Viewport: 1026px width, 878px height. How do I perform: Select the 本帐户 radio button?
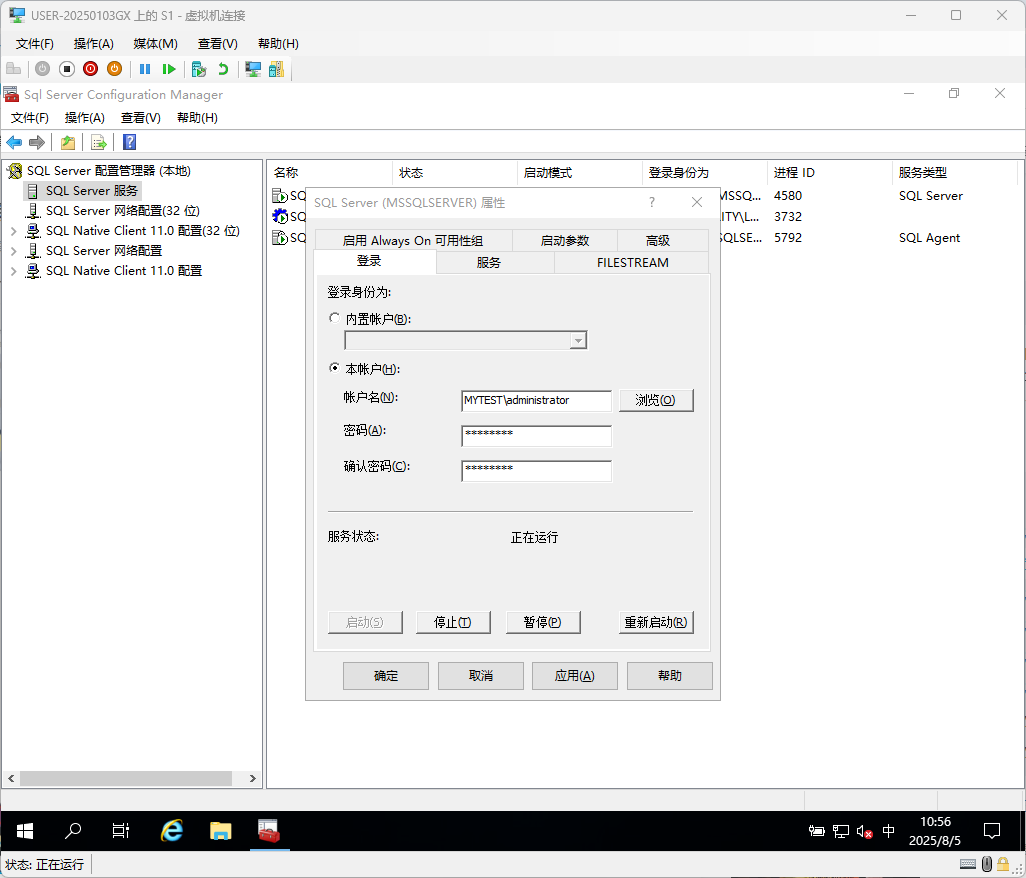(334, 368)
